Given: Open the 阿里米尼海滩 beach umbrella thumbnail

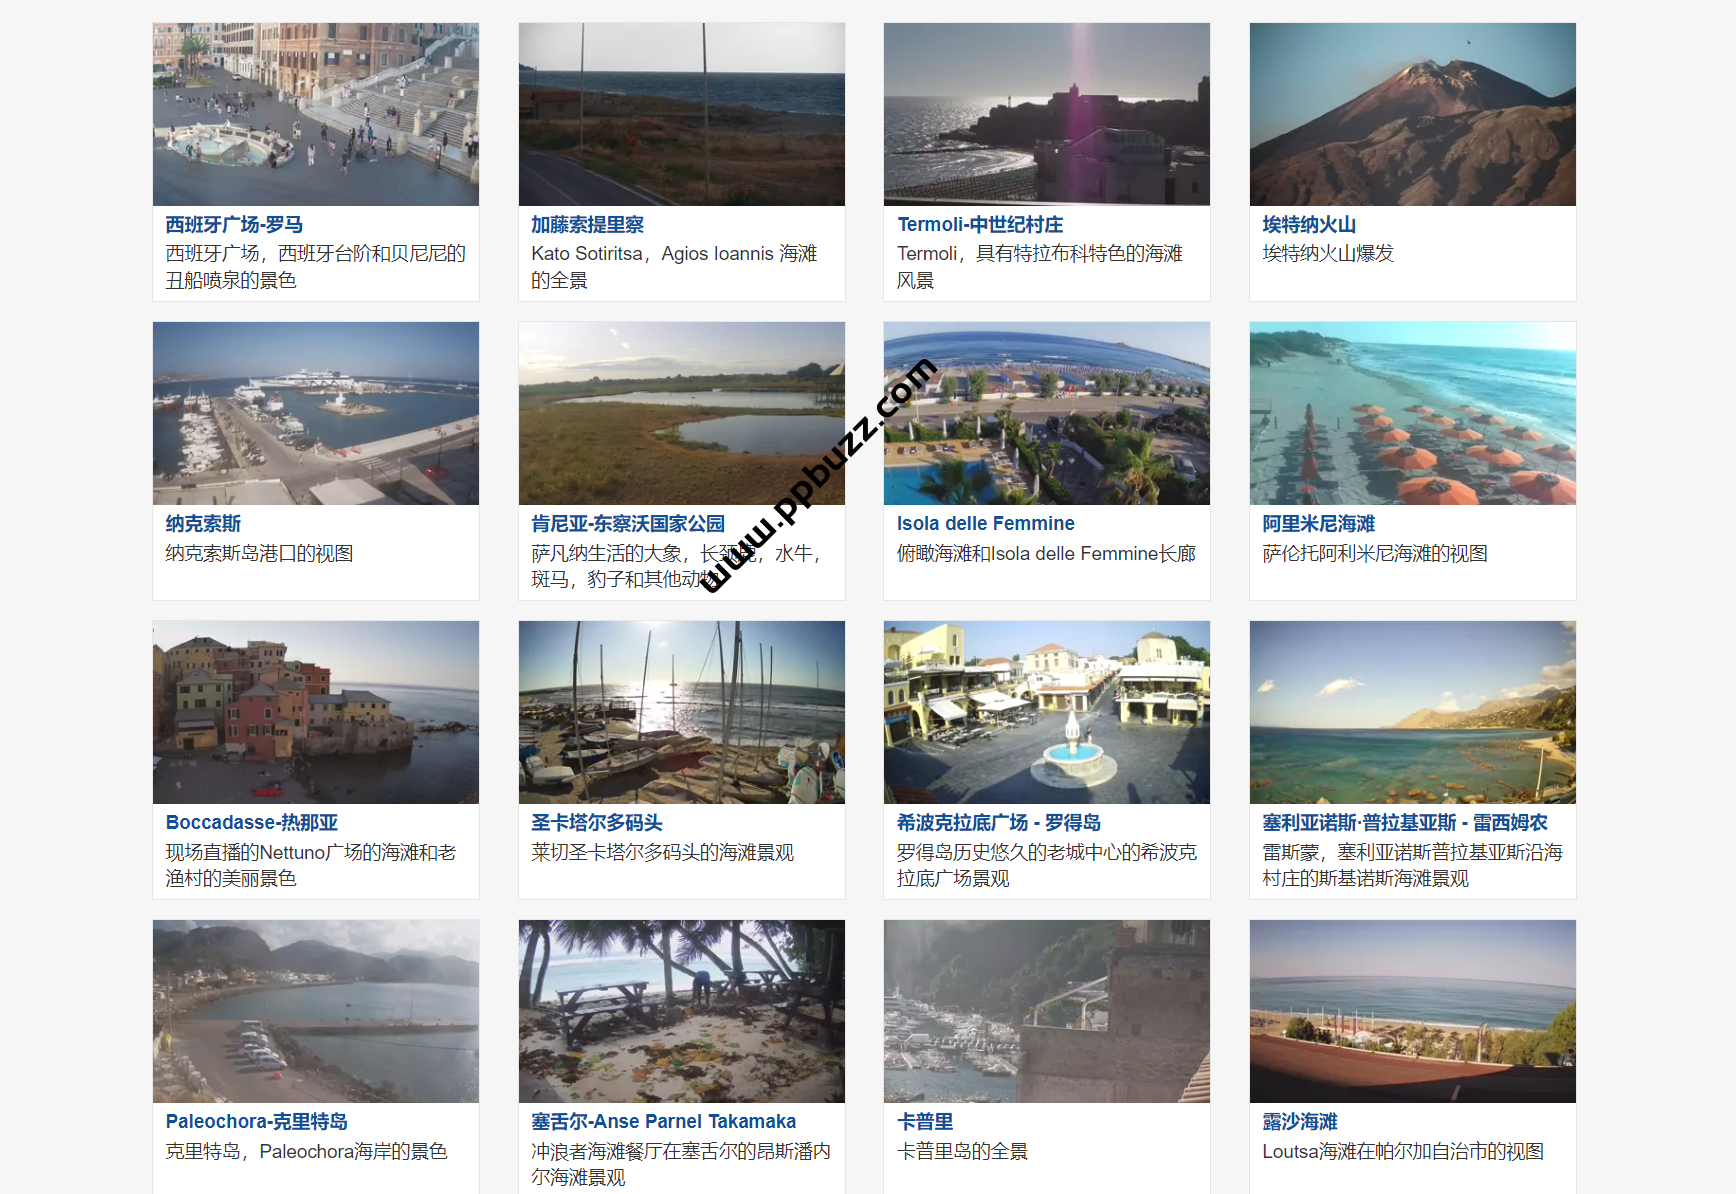Looking at the screenshot, I should [x=1412, y=413].
